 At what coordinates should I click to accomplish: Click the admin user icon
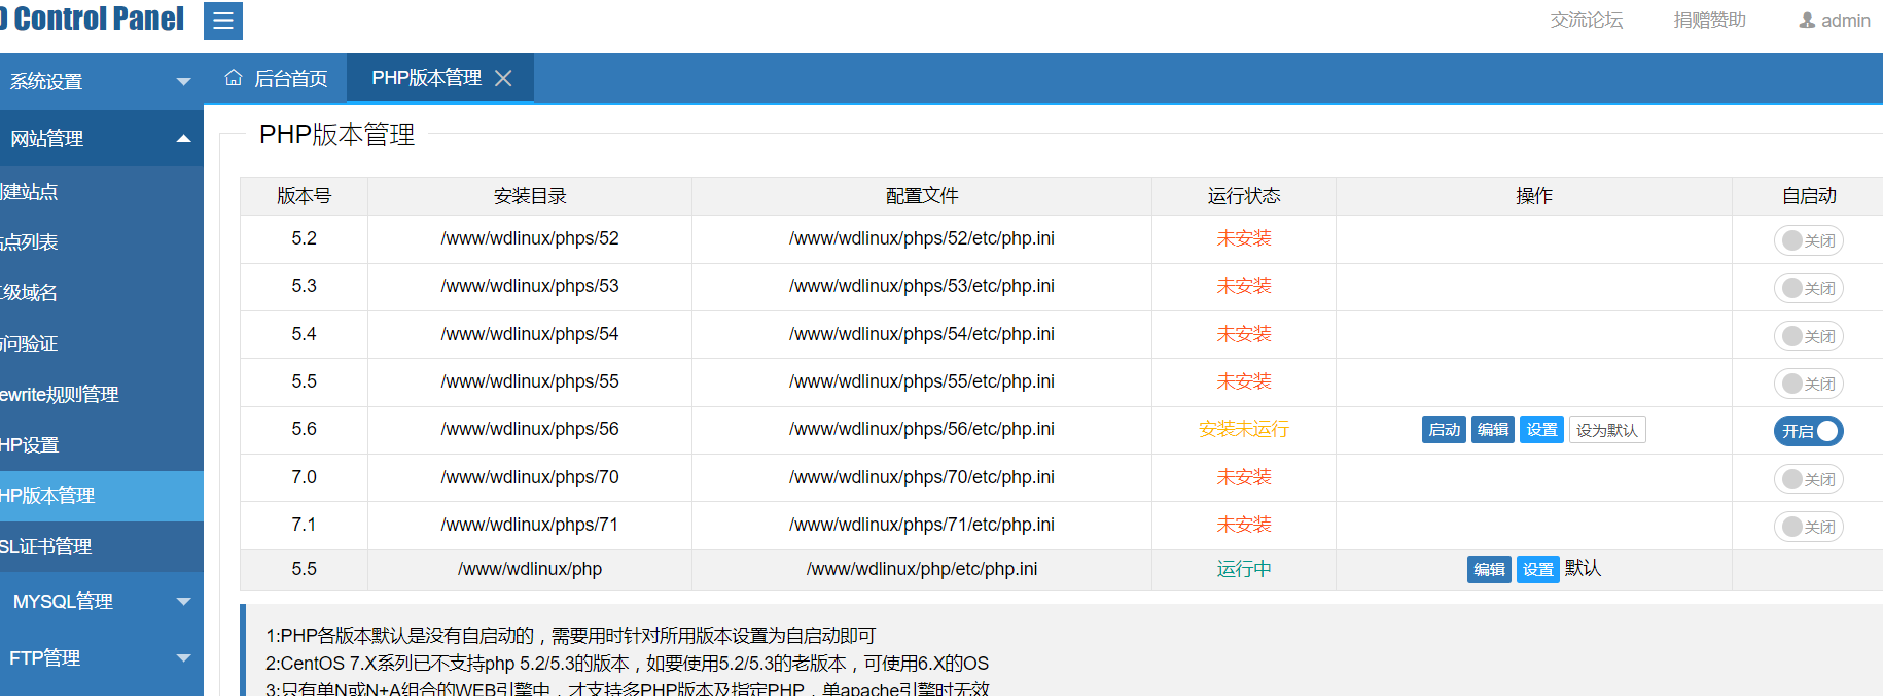click(x=1807, y=20)
